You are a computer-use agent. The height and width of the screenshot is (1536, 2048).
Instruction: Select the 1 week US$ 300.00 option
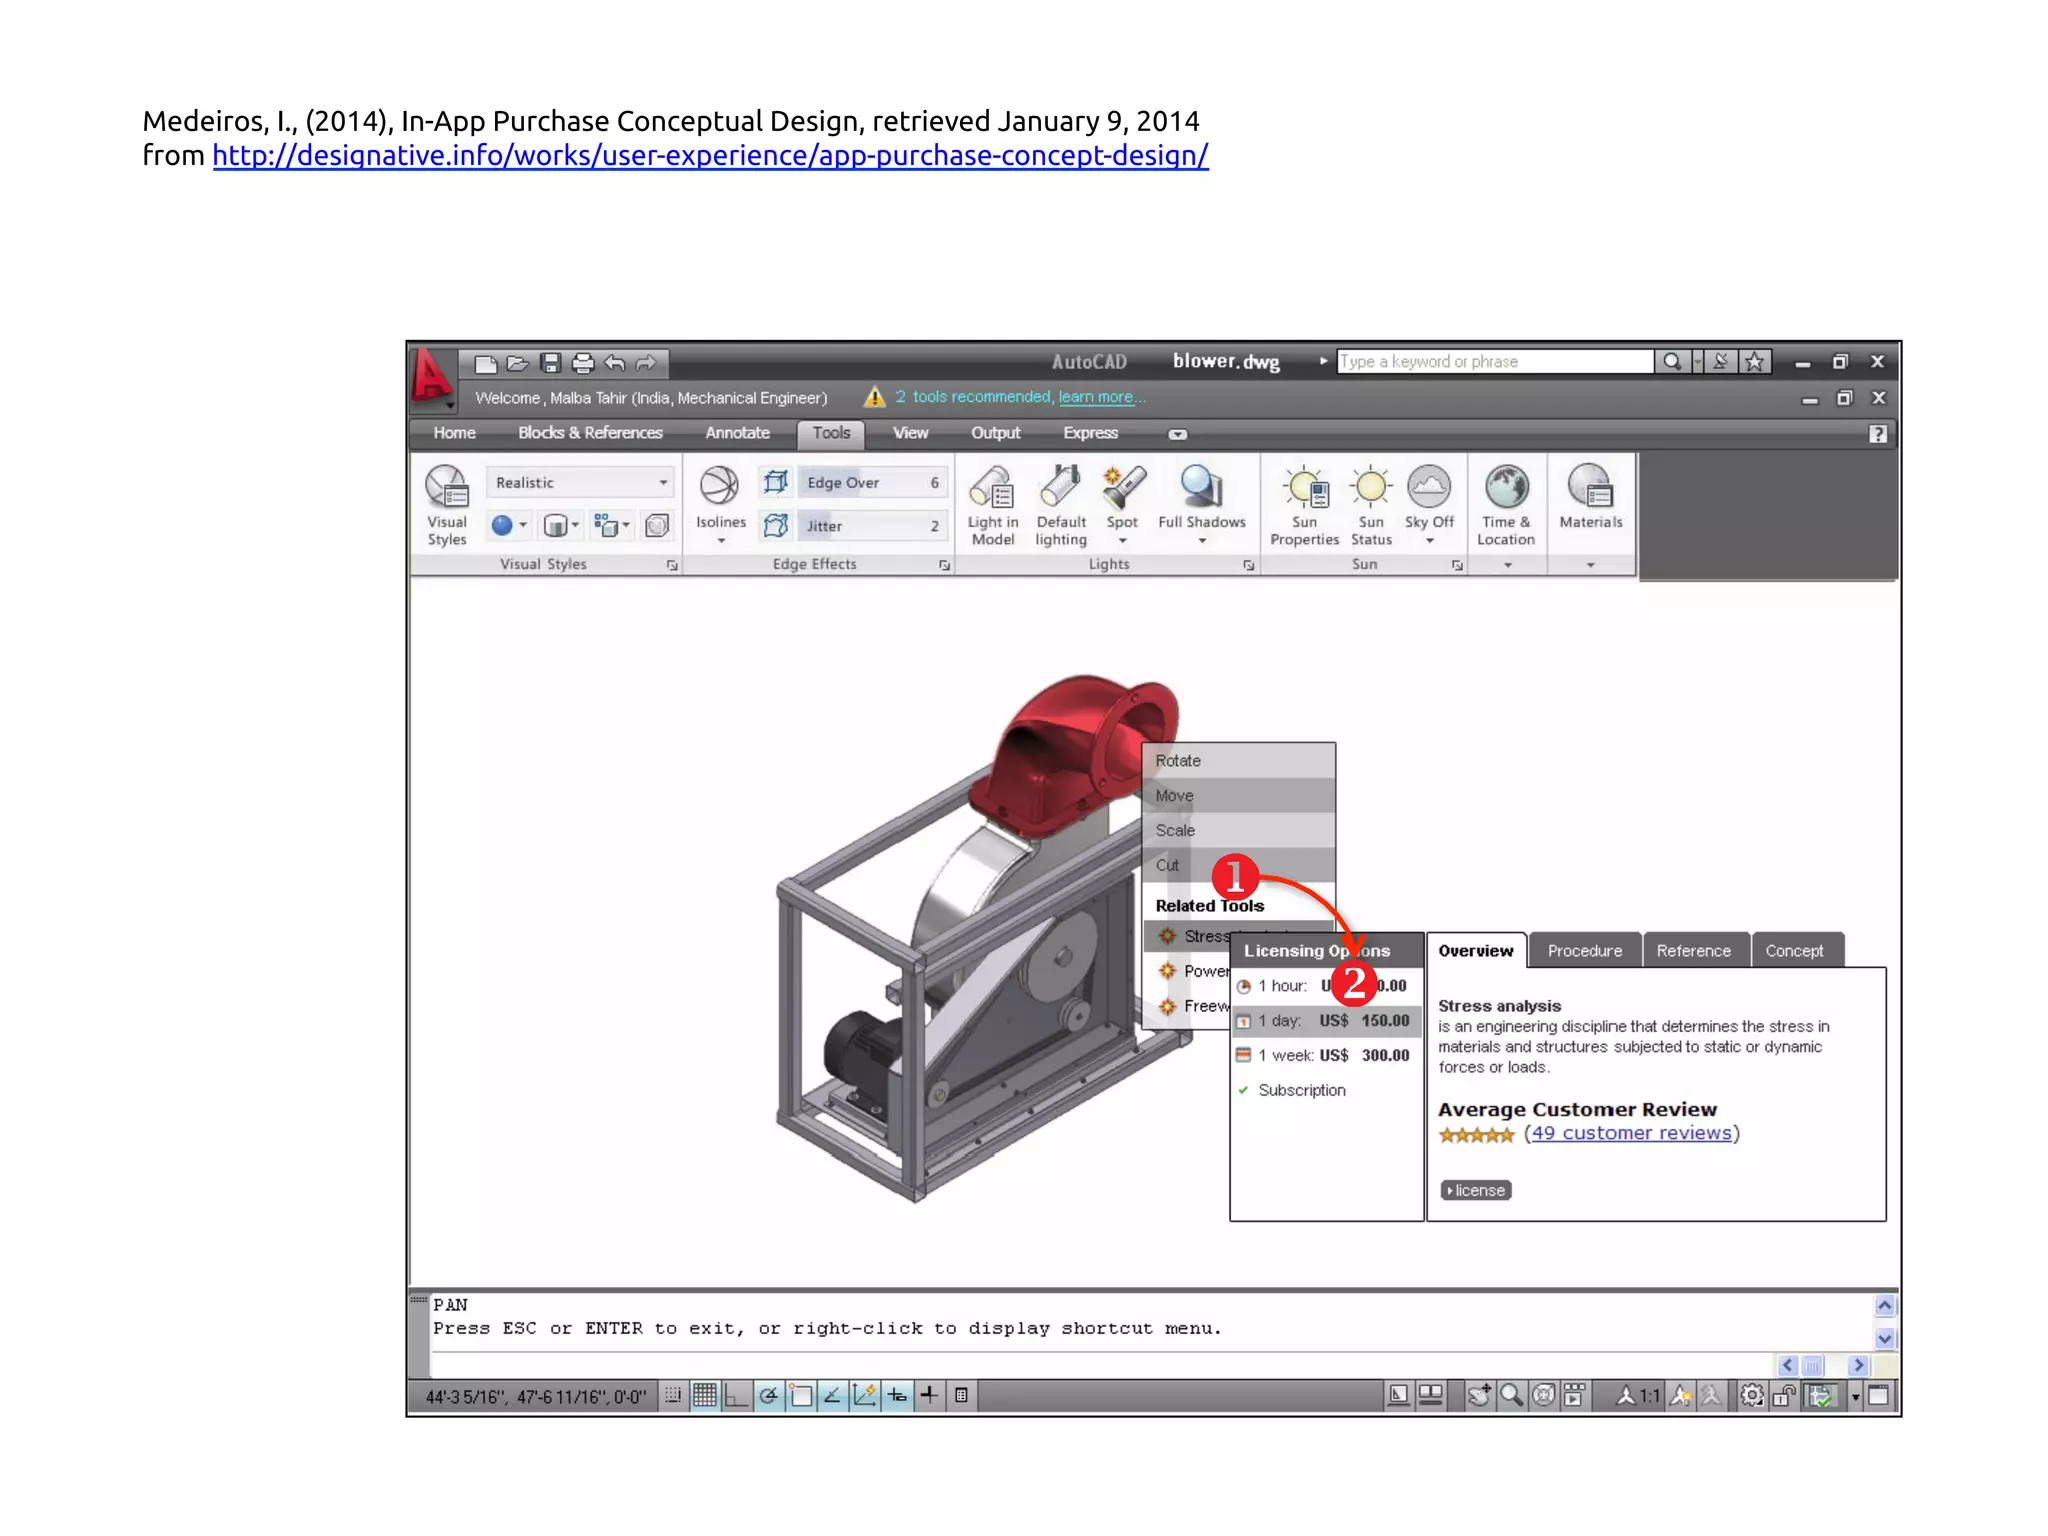tap(1325, 1056)
